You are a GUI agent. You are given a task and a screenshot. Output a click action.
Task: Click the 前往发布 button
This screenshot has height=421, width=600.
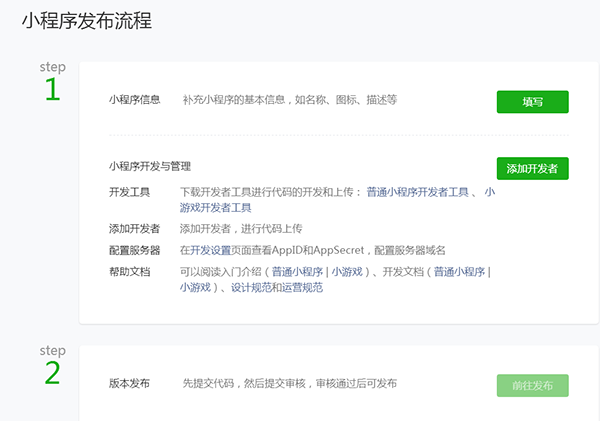pyautogui.click(x=532, y=385)
